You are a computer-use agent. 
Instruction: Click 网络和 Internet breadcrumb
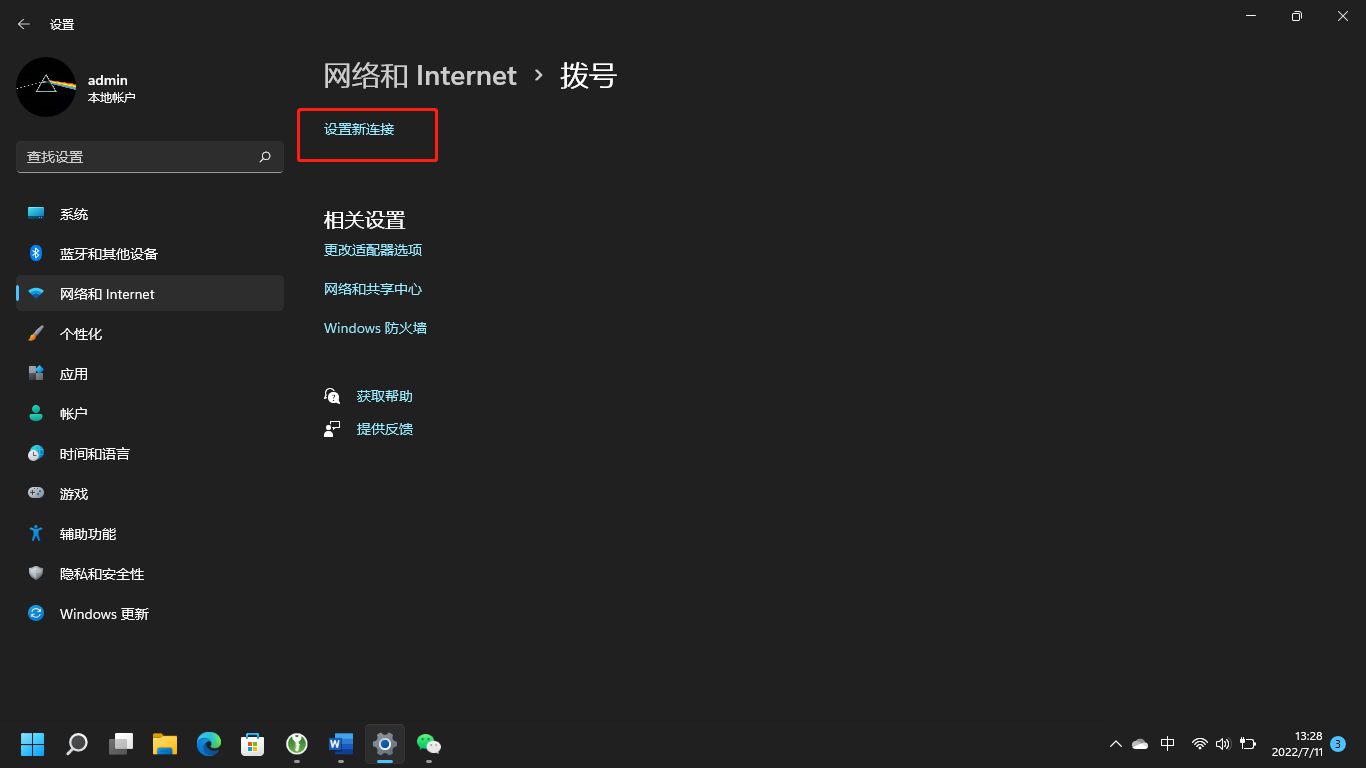point(420,76)
